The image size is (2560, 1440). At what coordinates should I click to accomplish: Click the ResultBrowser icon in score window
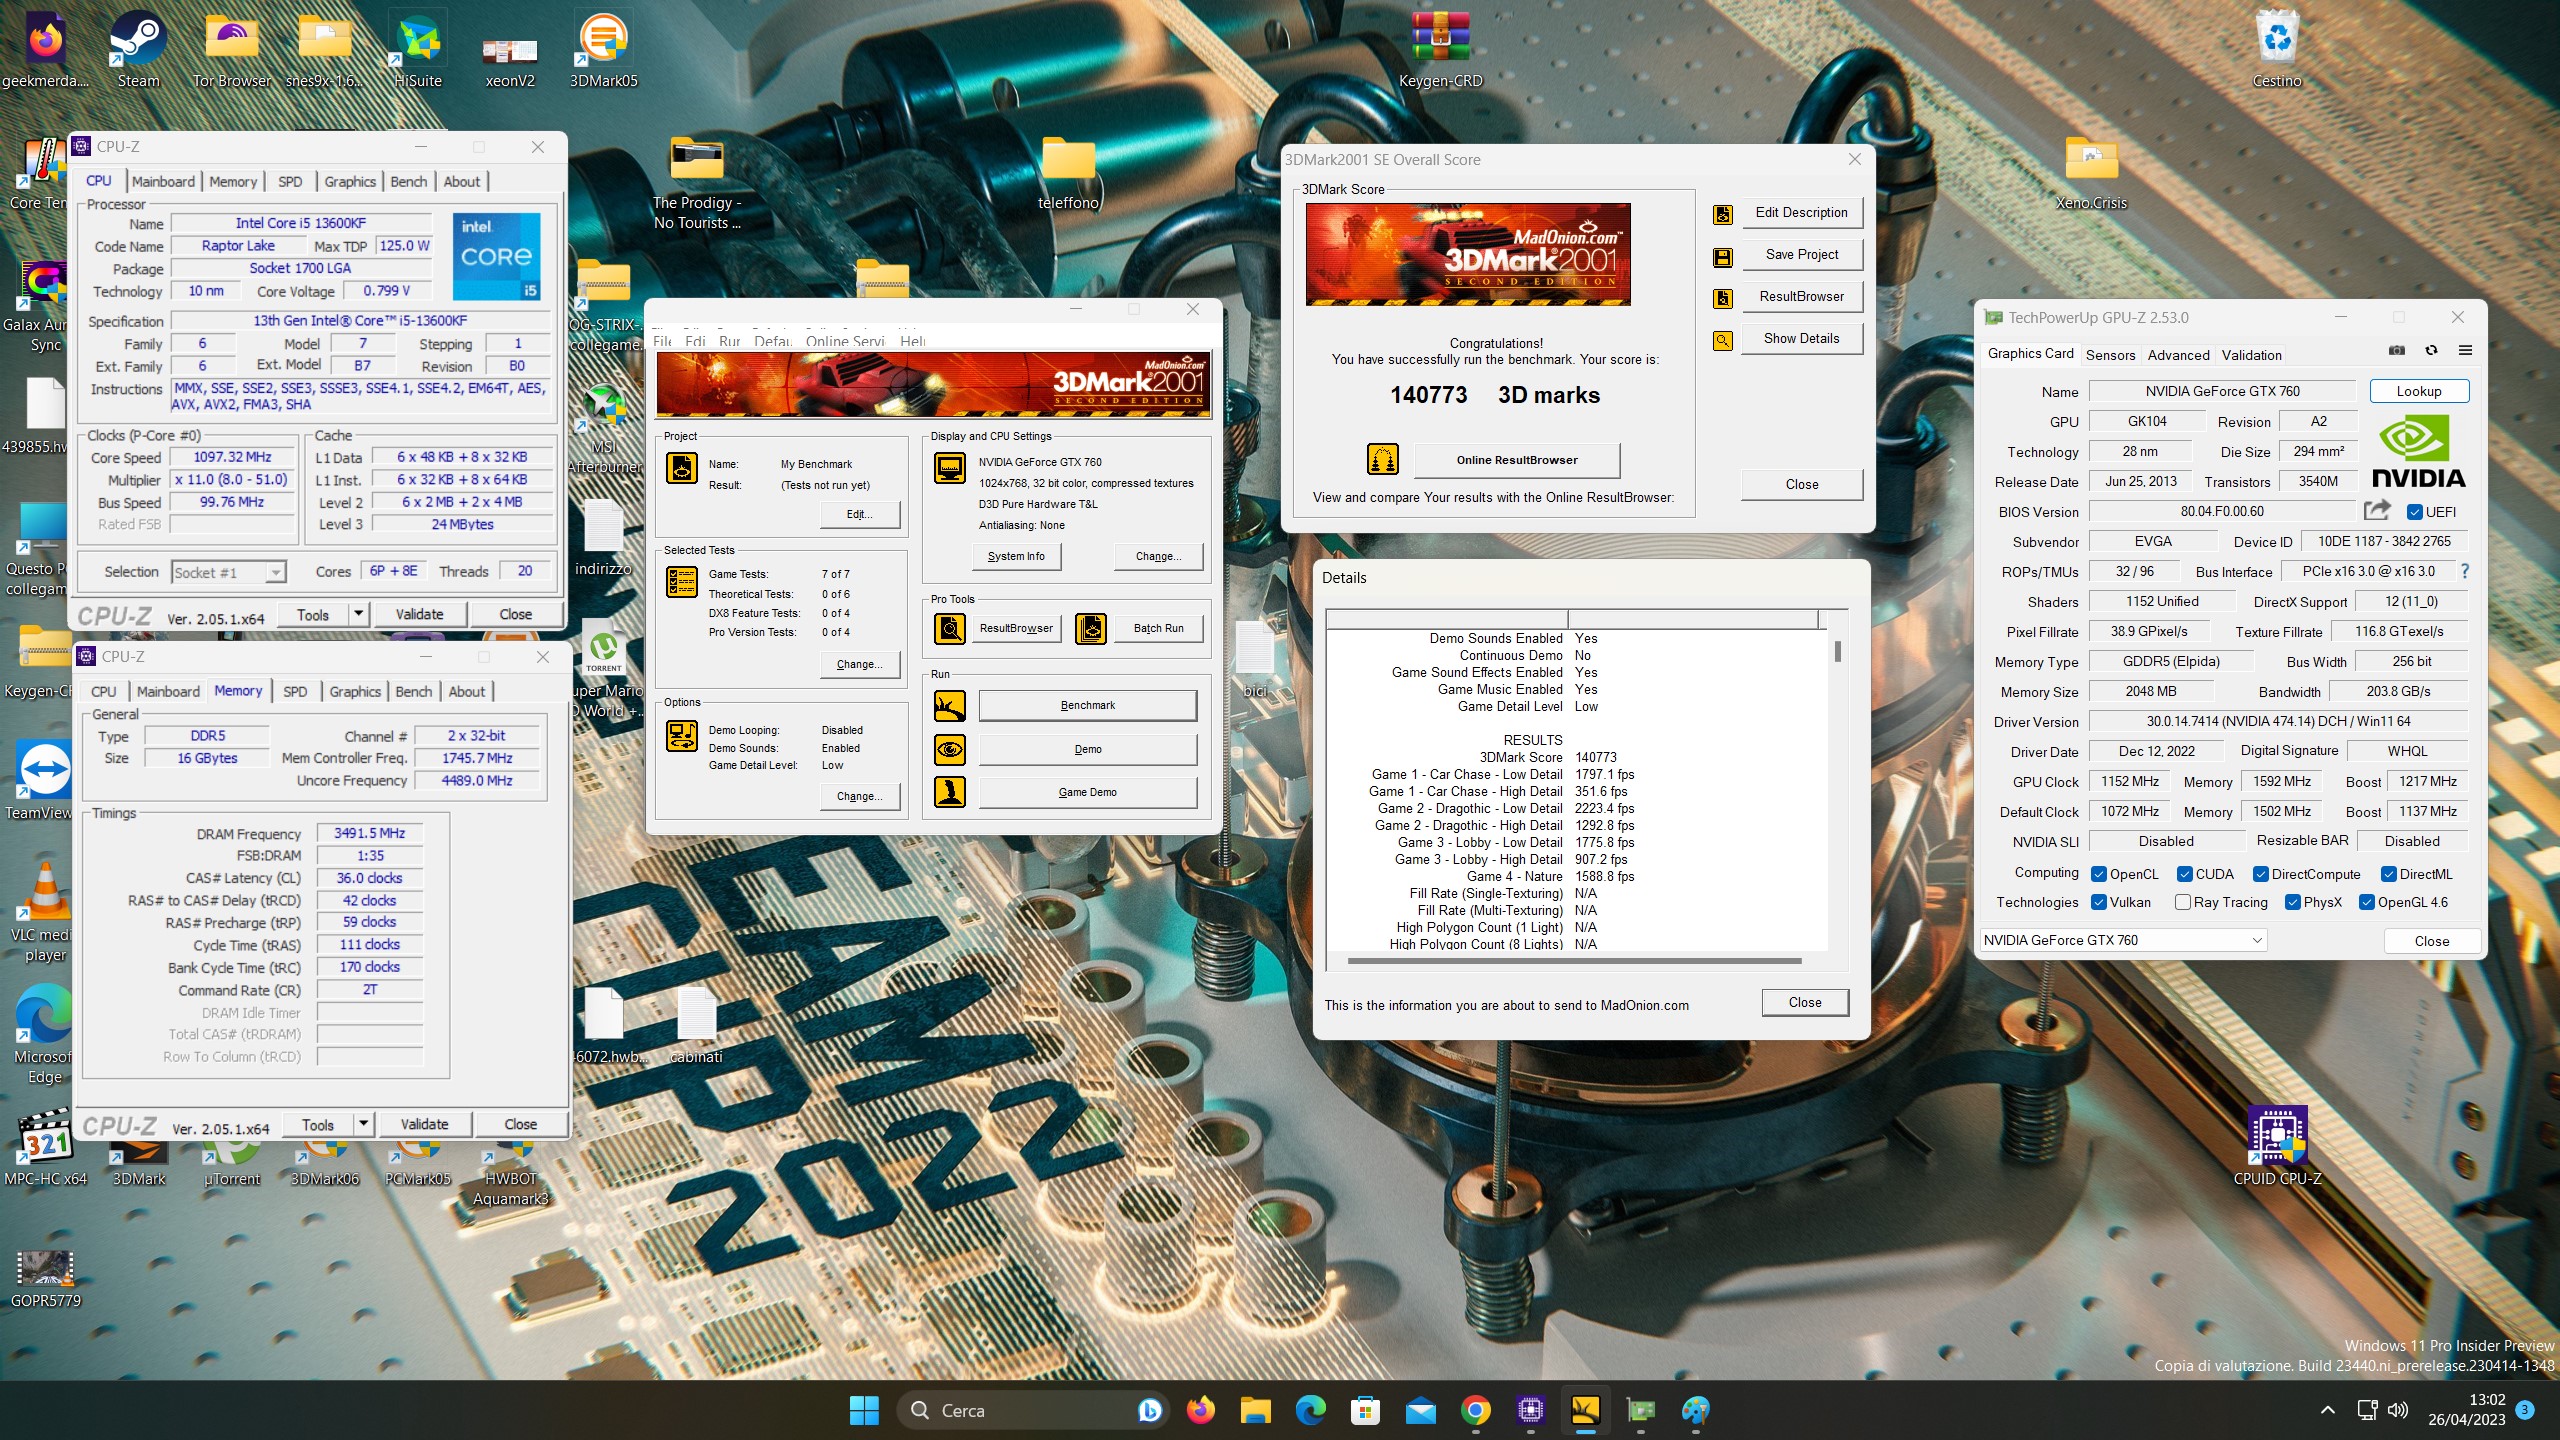1722,298
